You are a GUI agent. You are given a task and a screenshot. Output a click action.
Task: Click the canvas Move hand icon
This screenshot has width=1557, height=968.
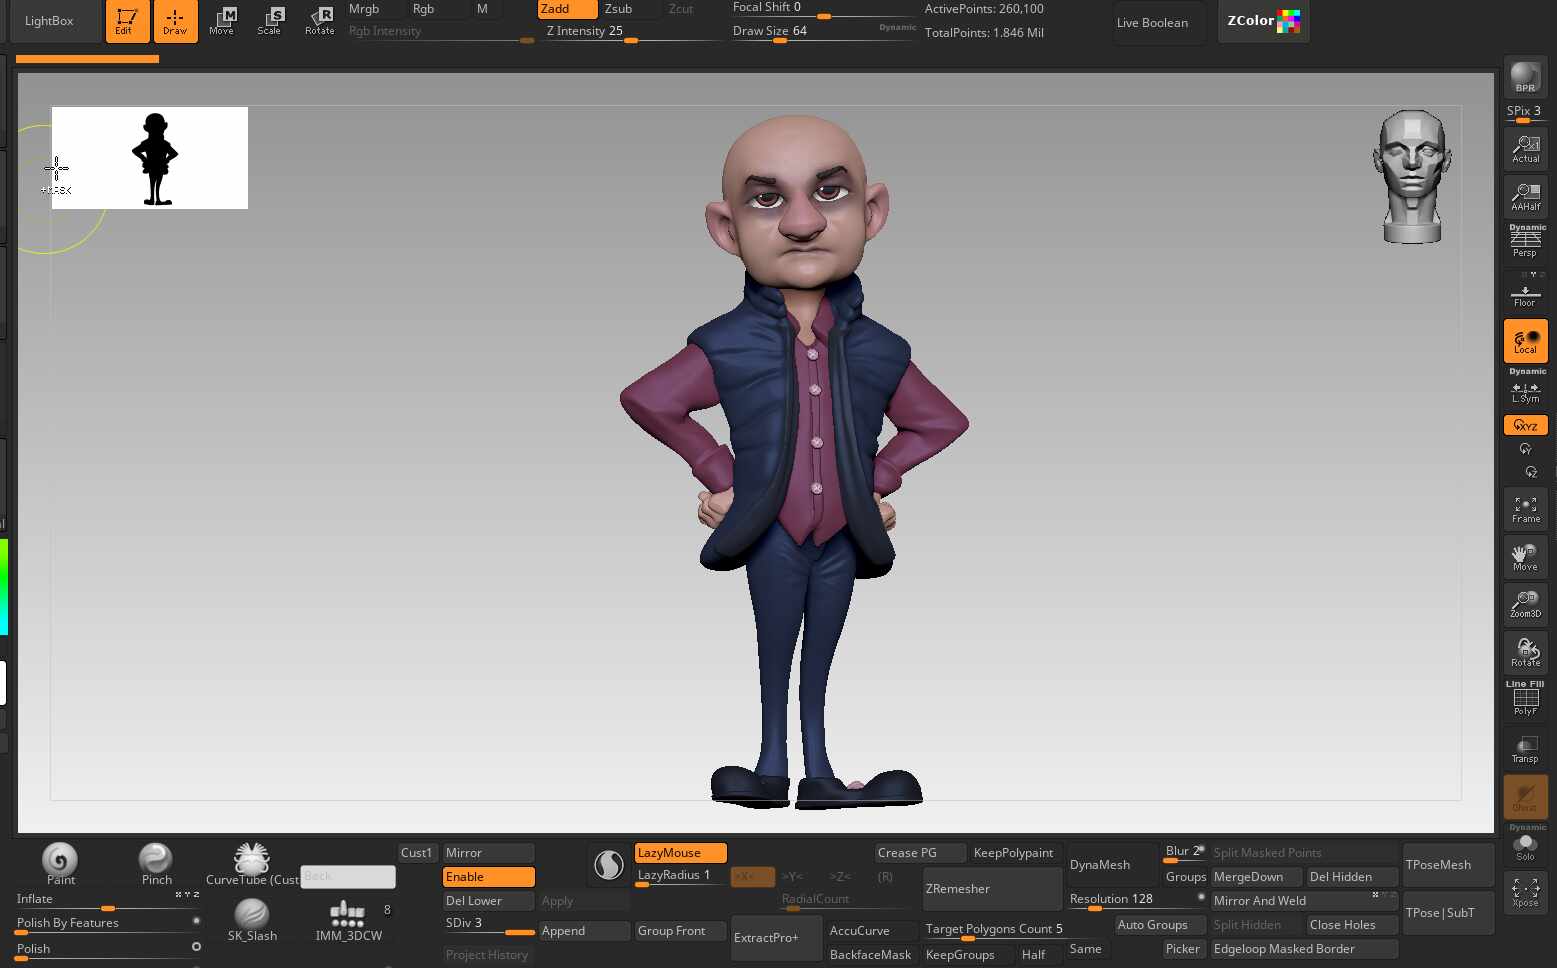point(1526,557)
